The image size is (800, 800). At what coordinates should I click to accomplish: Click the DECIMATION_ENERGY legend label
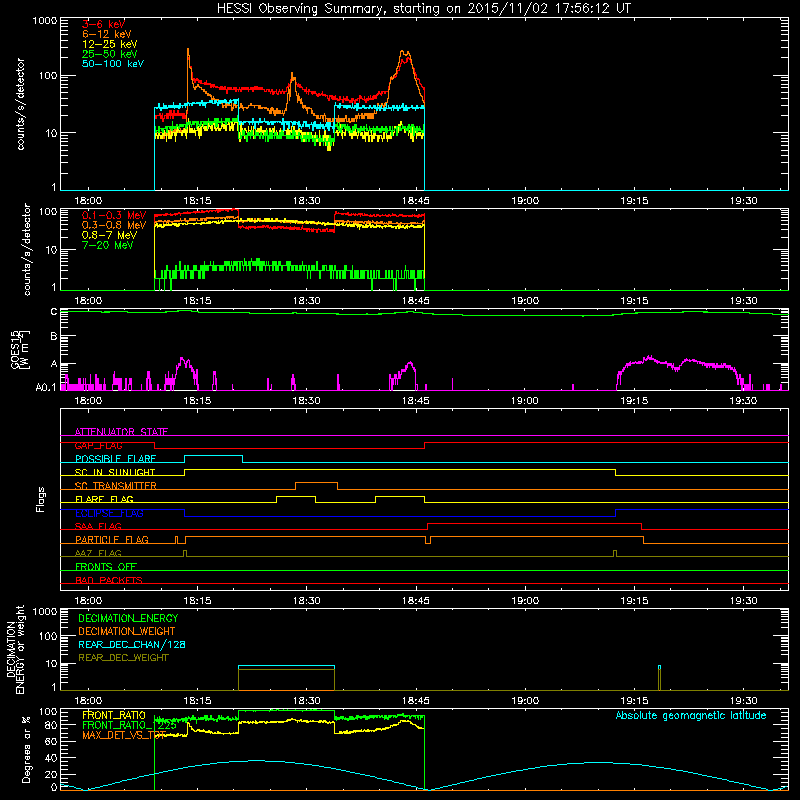coord(128,618)
